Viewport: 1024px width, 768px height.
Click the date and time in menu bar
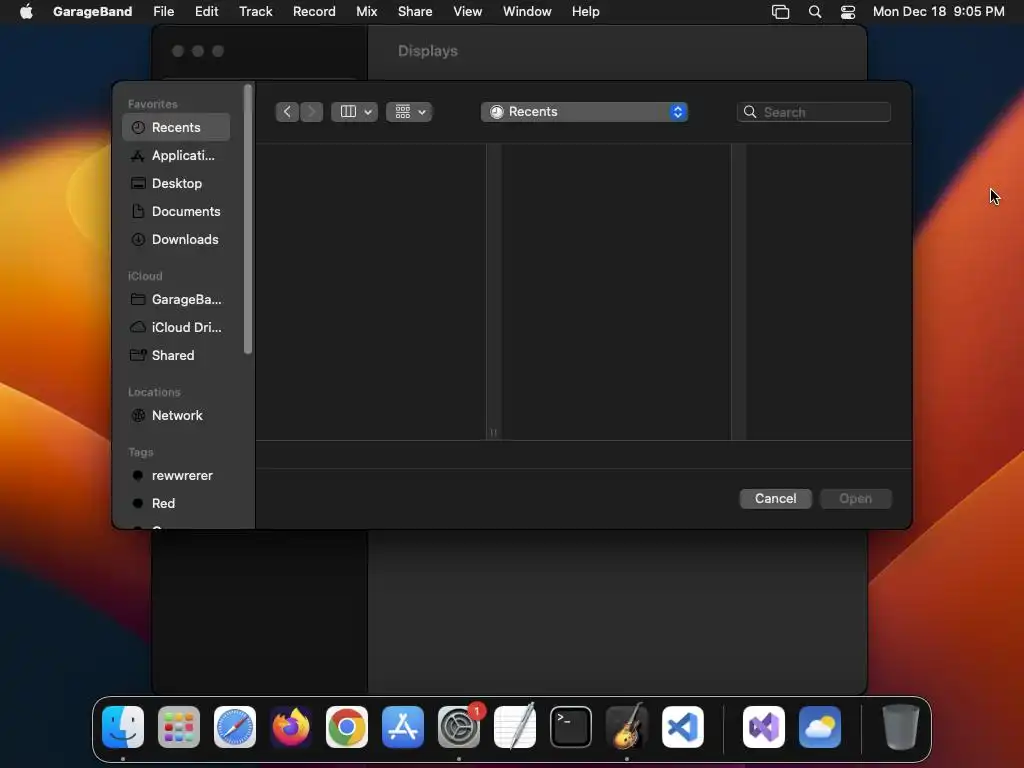click(938, 11)
